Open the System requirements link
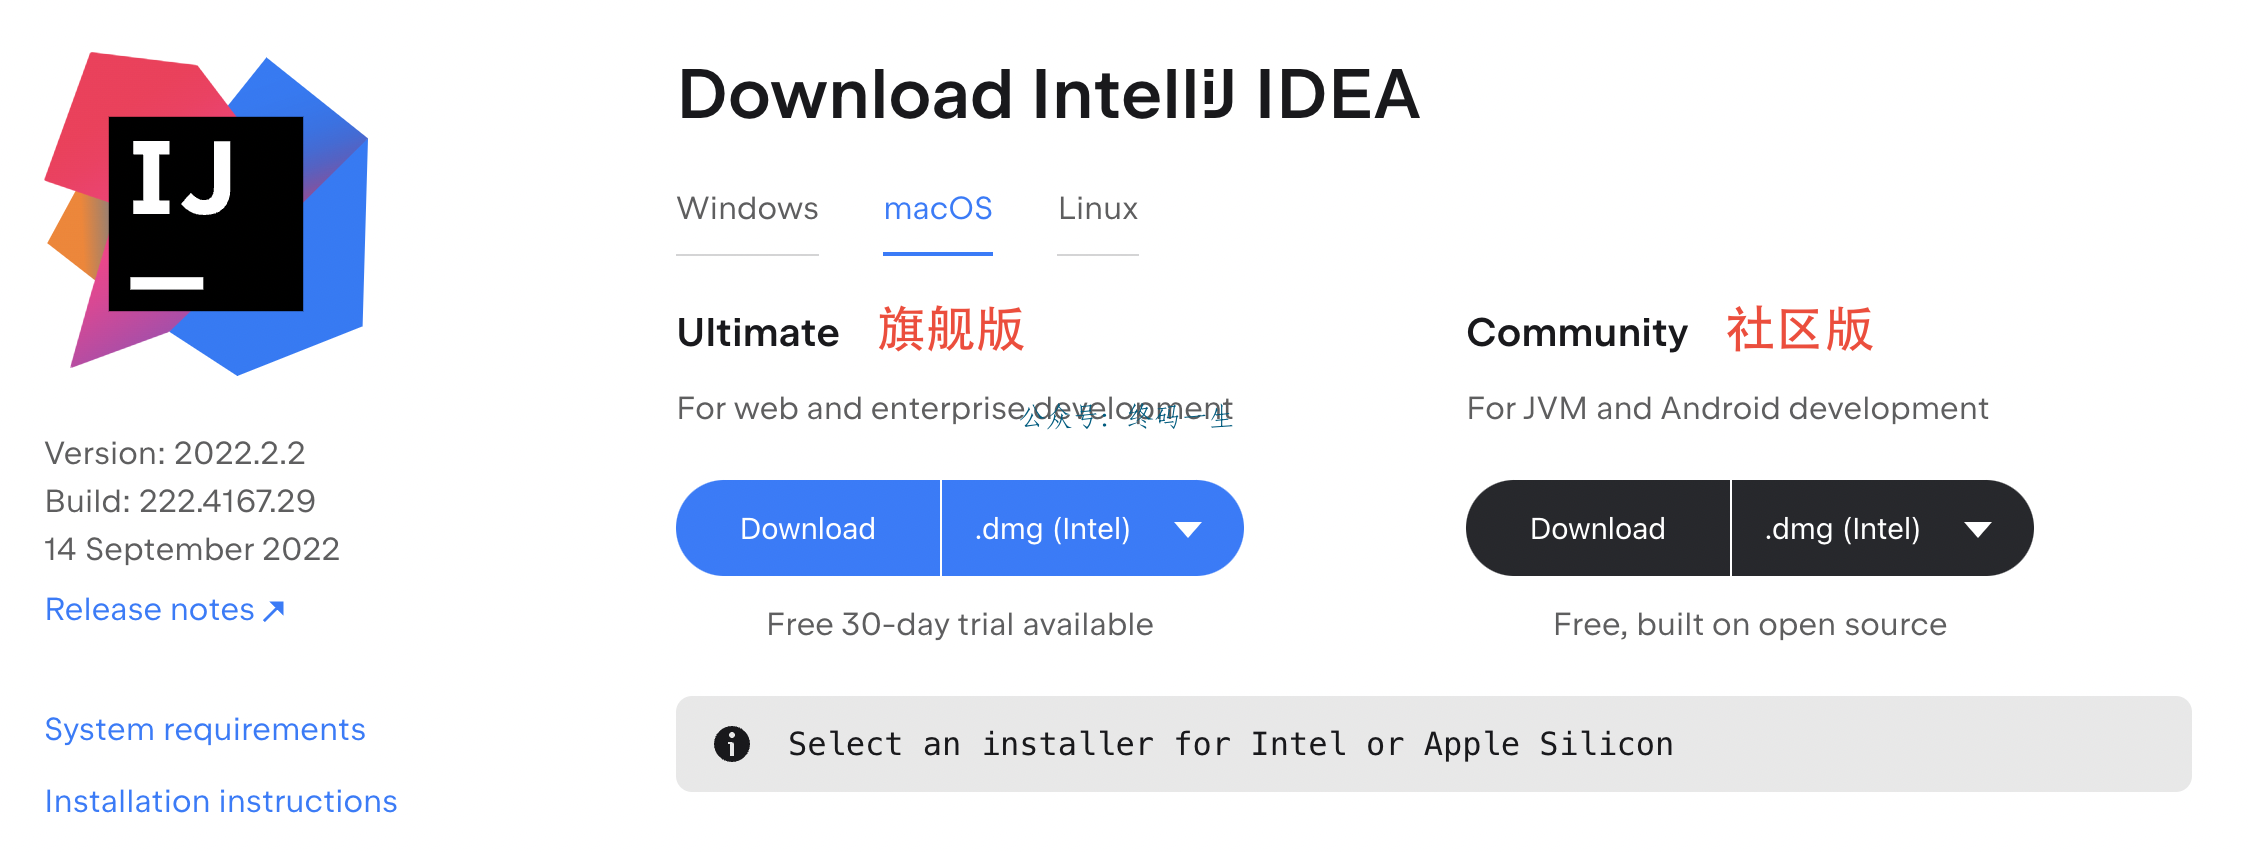The image size is (2248, 852). pyautogui.click(x=205, y=730)
